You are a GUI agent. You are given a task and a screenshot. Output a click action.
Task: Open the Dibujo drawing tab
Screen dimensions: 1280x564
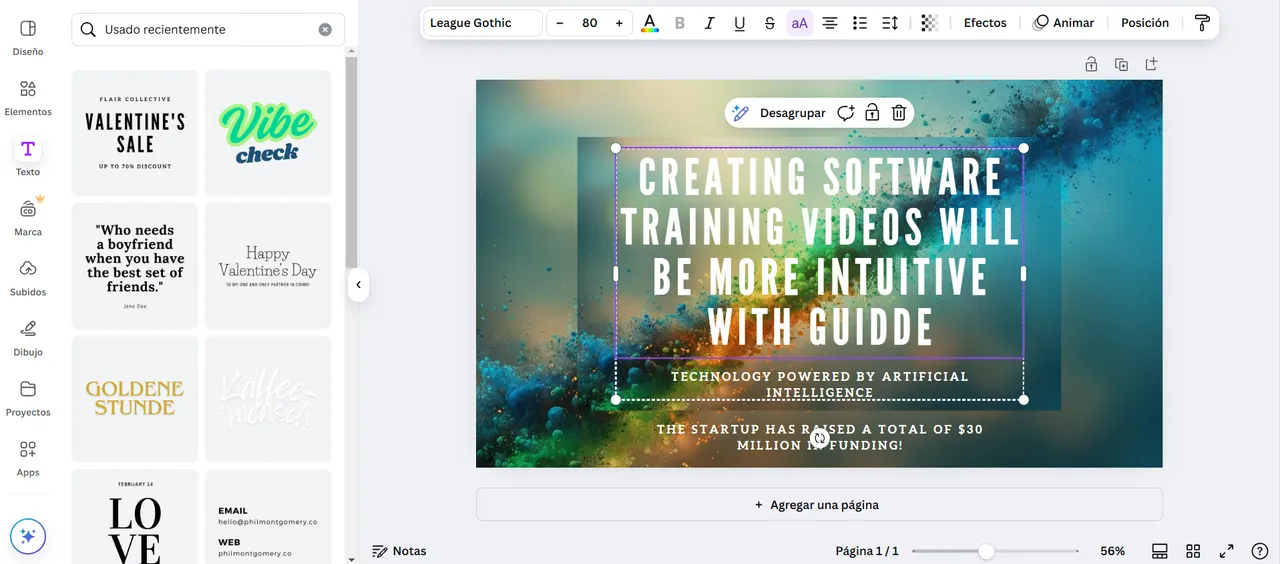click(28, 337)
